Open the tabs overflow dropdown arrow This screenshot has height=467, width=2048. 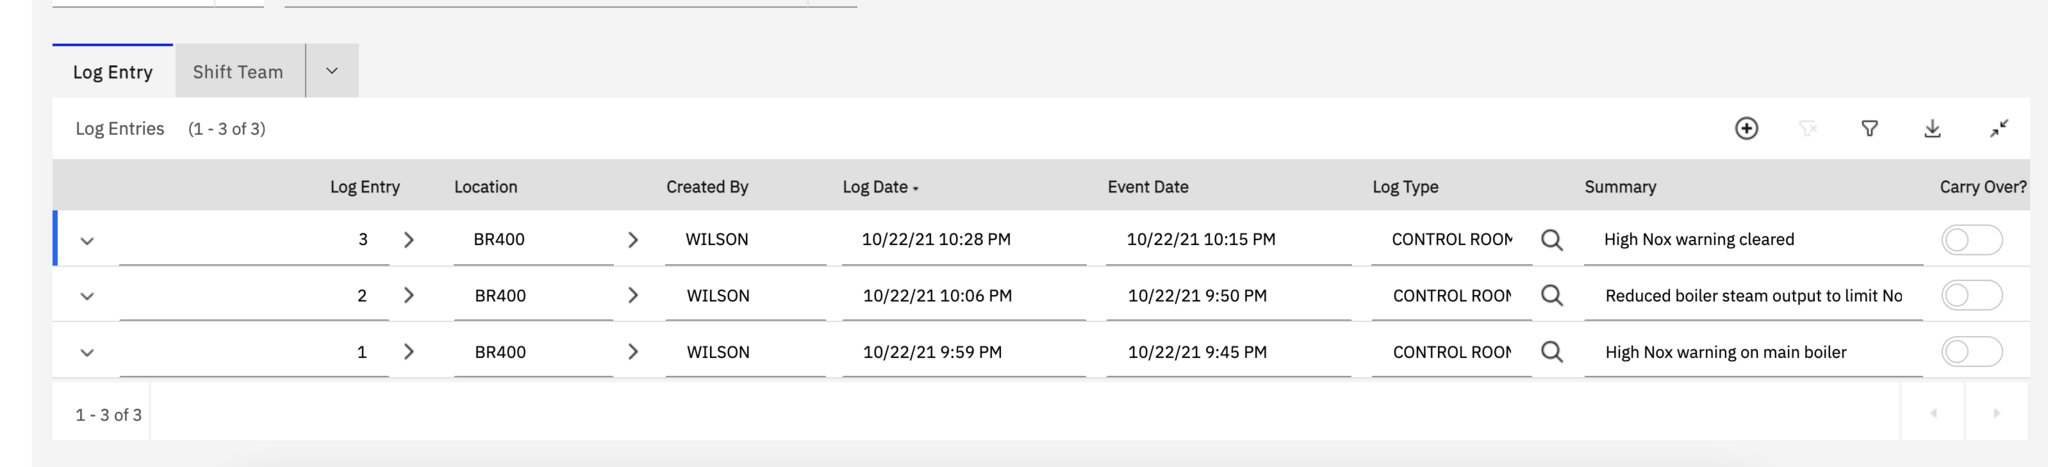pyautogui.click(x=332, y=71)
